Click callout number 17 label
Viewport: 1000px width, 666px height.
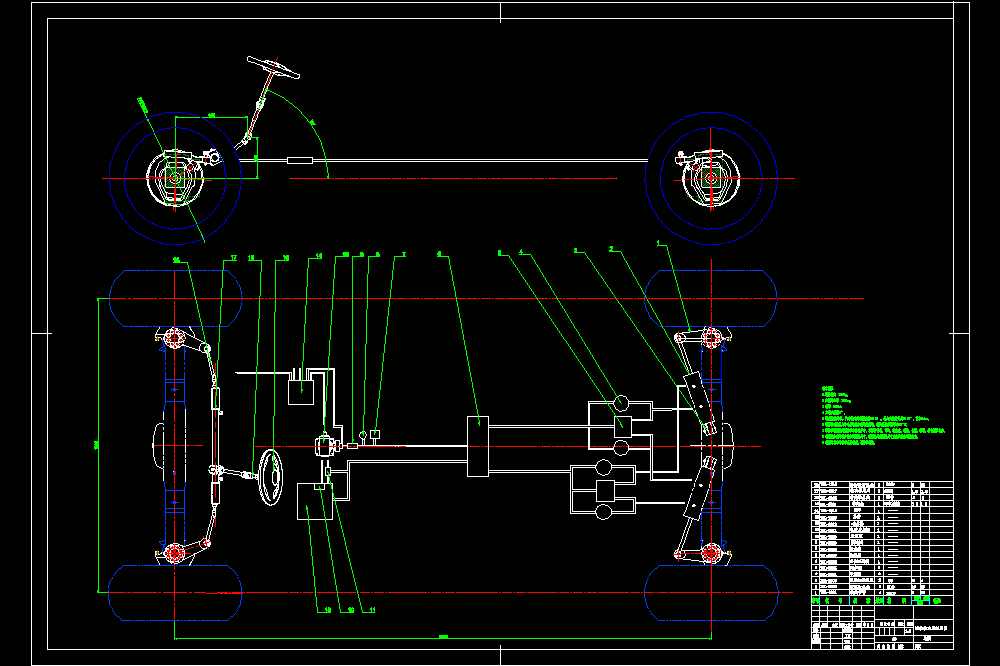[x=233, y=258]
